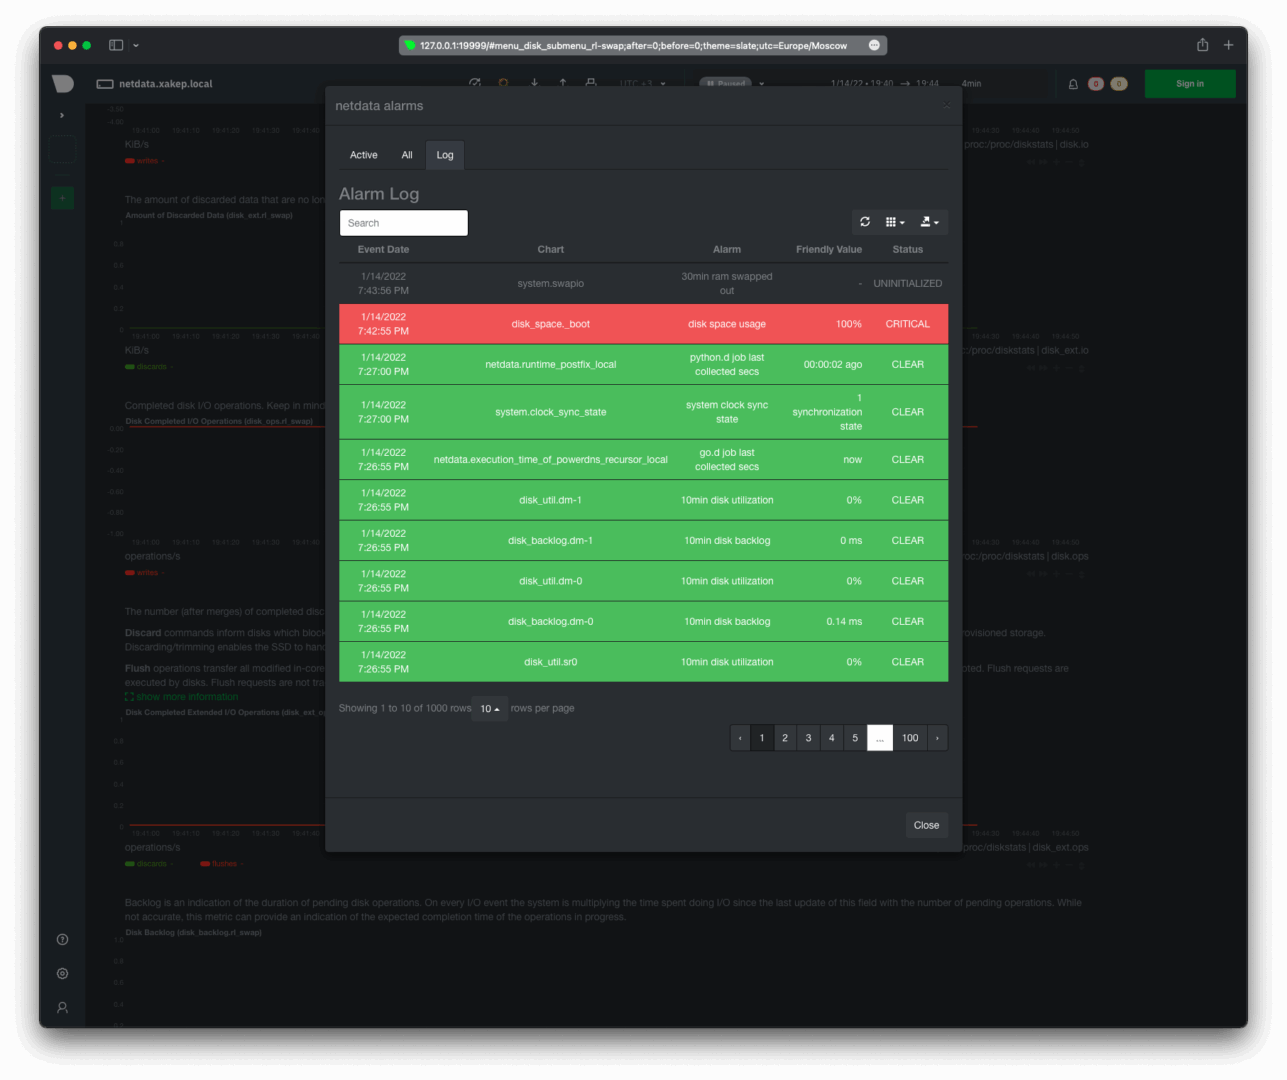Click the disk_backlog.dm-1 chart cell
1287x1080 pixels.
point(550,541)
